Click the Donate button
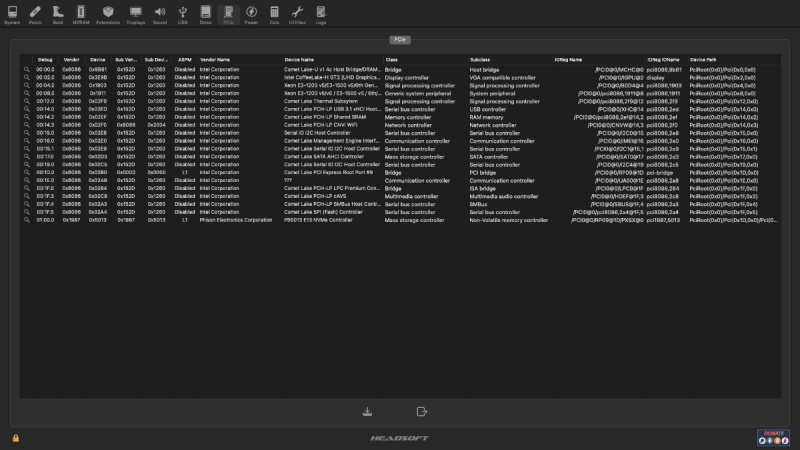This screenshot has height=450, width=800. [x=773, y=437]
